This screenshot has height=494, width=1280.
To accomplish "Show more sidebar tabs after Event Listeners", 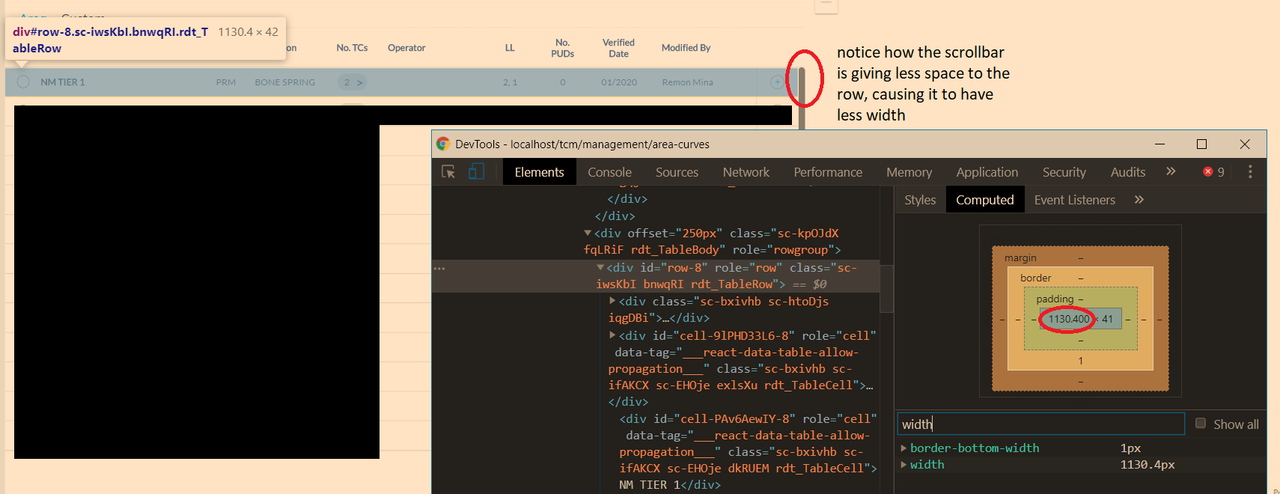I will click(x=1138, y=200).
